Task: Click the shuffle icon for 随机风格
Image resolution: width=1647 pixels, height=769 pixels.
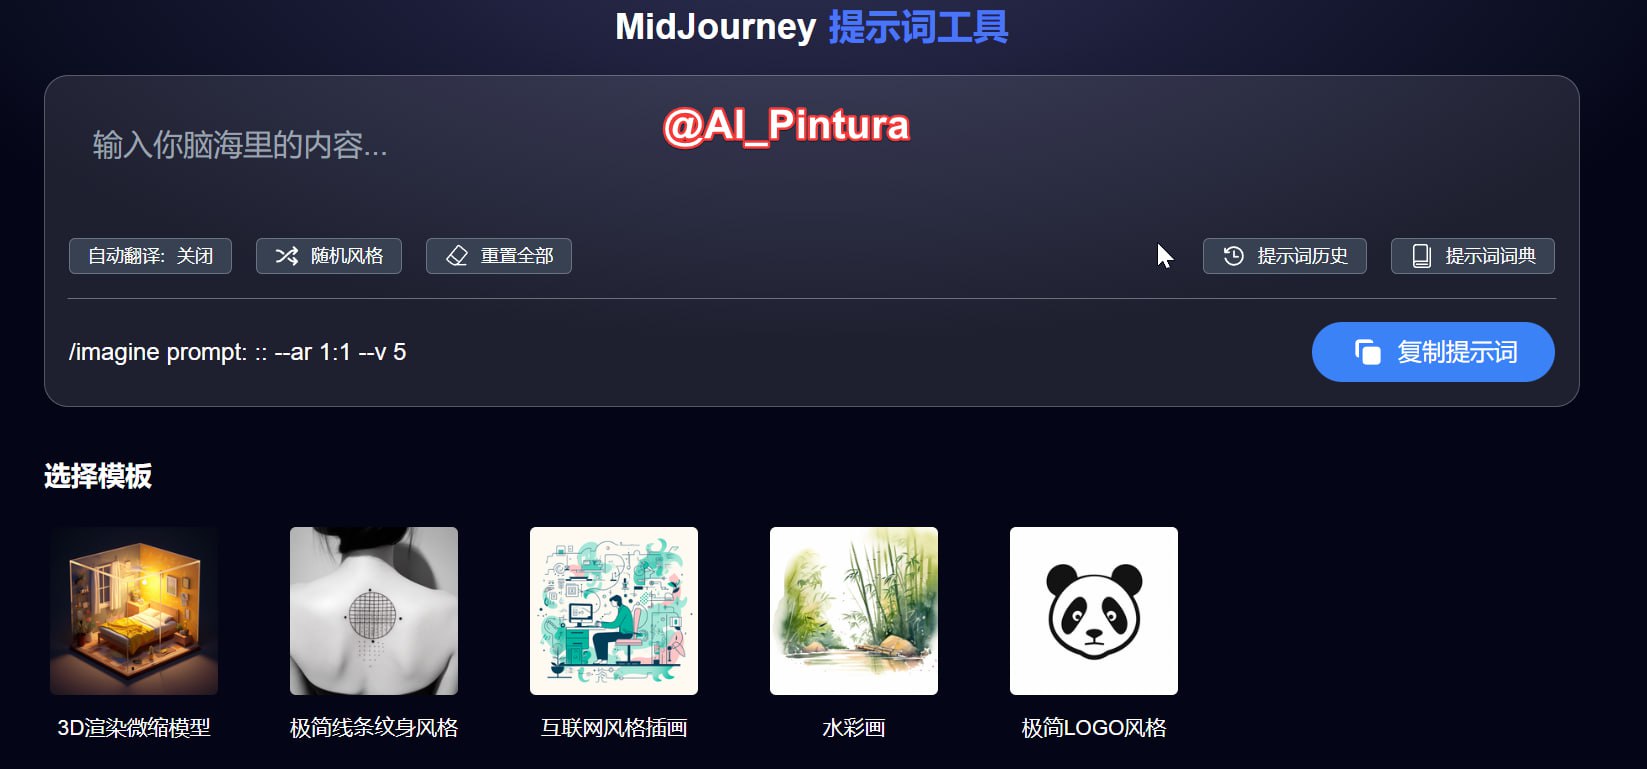Action: pyautogui.click(x=287, y=256)
